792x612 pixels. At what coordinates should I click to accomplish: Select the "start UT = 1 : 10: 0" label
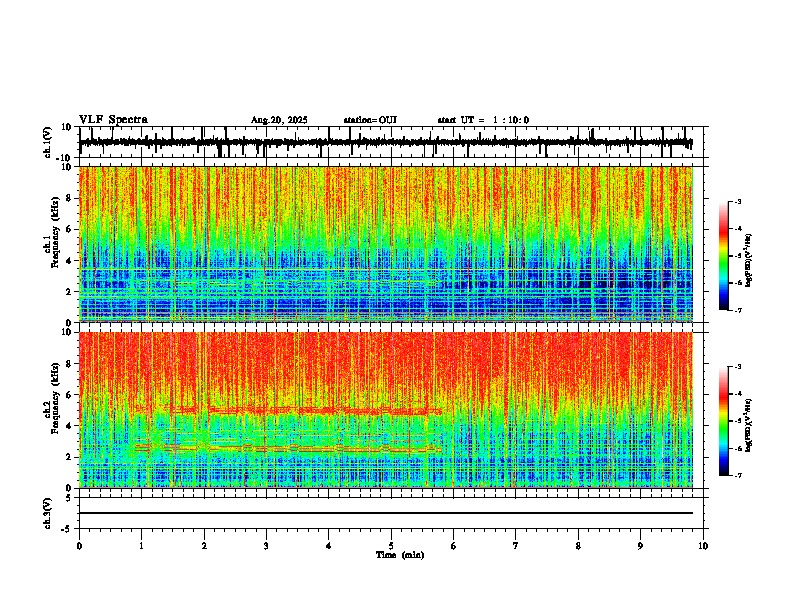tap(483, 120)
